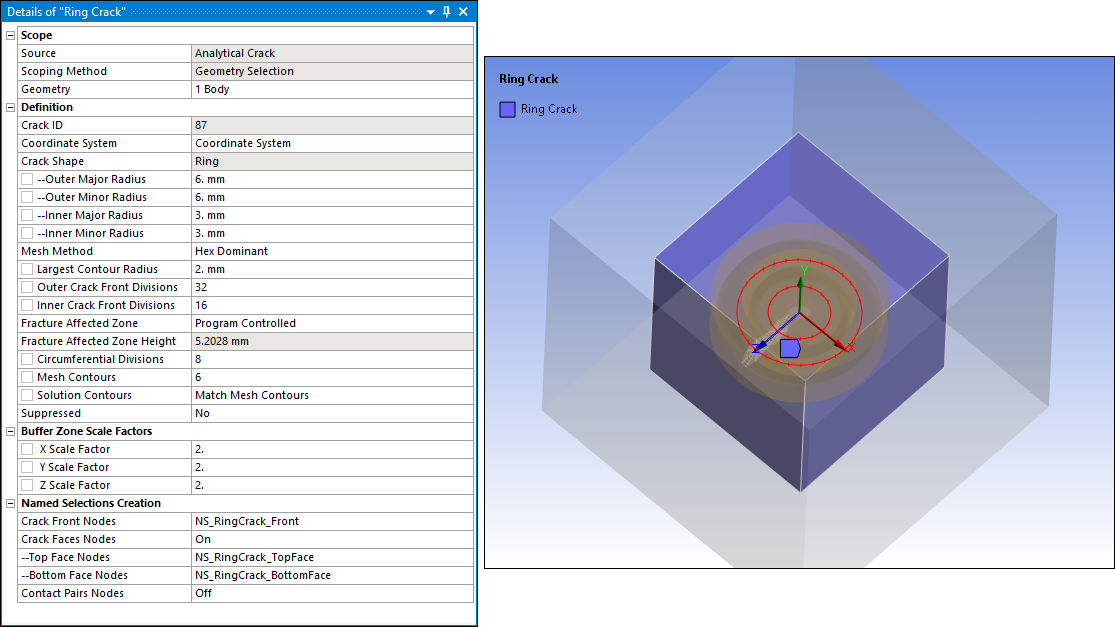Click the pin icon in Details panel header
Screen dimensions: 1115x627
pyautogui.click(x=446, y=11)
